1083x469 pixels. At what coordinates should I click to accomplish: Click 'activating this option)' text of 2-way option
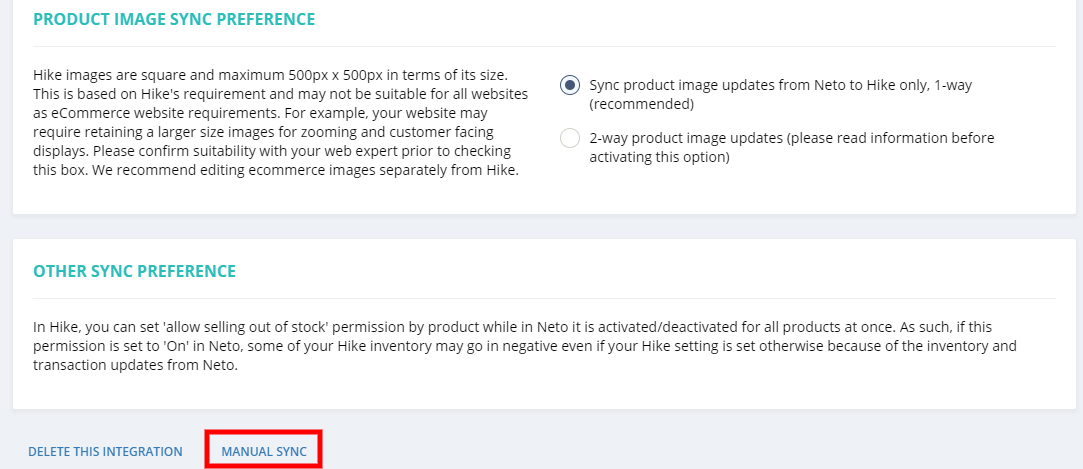pyautogui.click(x=659, y=157)
